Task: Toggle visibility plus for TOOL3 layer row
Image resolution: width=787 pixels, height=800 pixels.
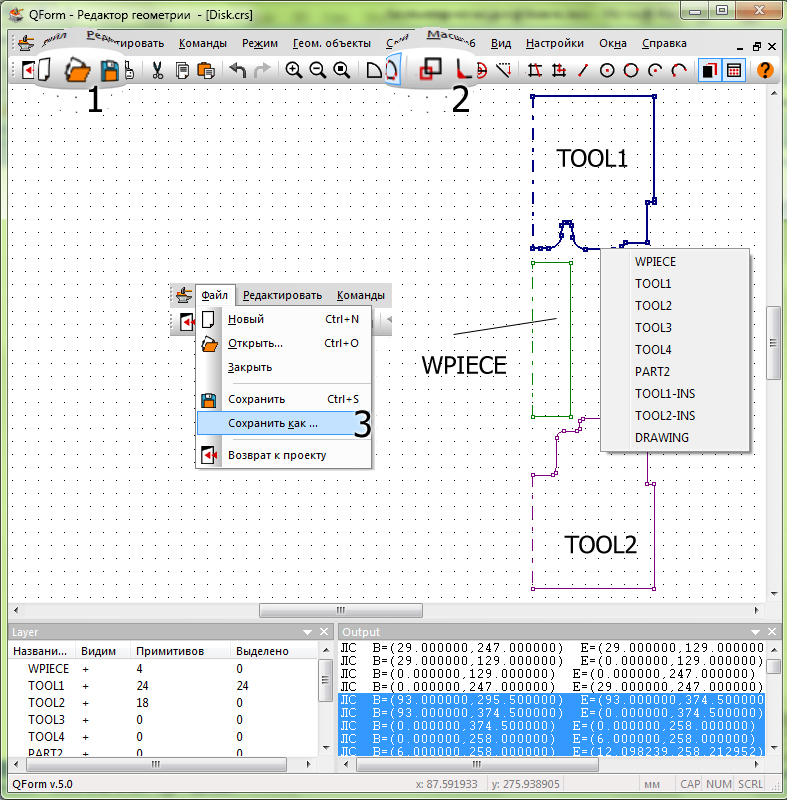Action: [86, 720]
